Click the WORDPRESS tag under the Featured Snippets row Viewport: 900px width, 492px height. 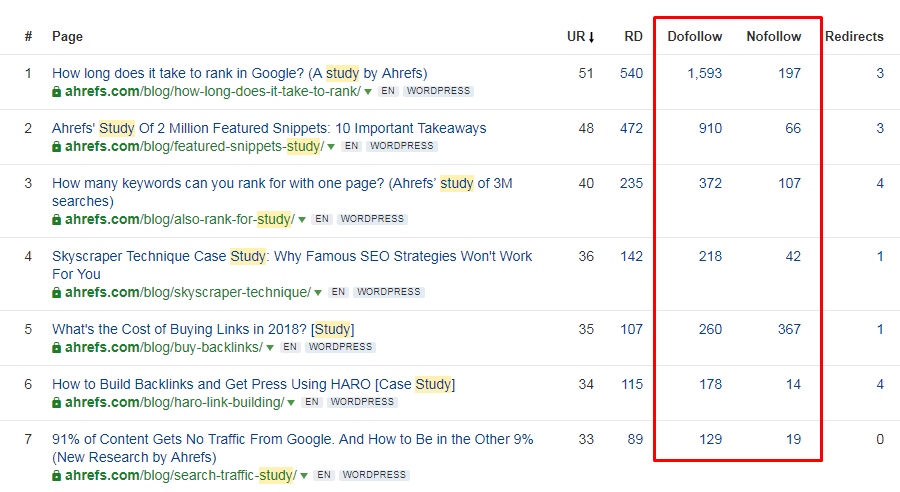(401, 146)
